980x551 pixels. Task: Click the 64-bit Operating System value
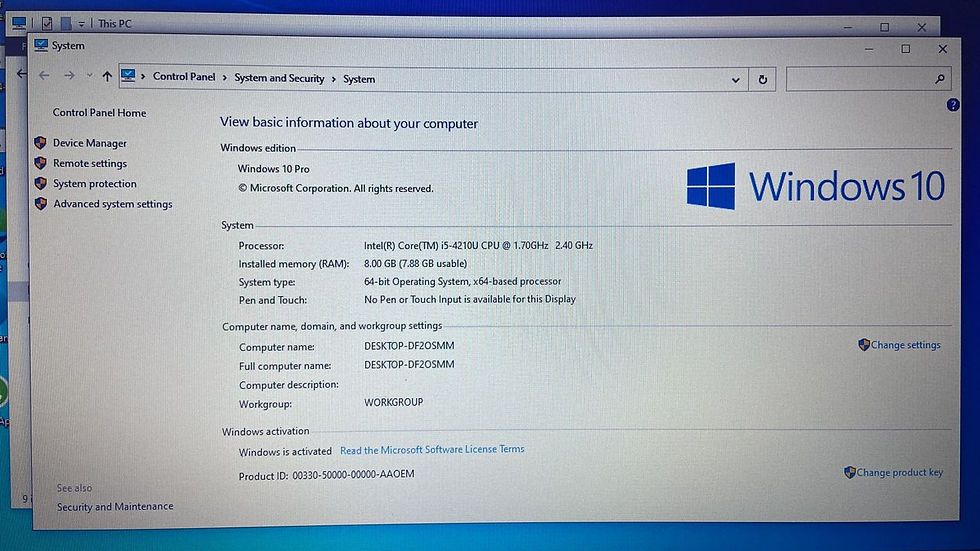462,282
